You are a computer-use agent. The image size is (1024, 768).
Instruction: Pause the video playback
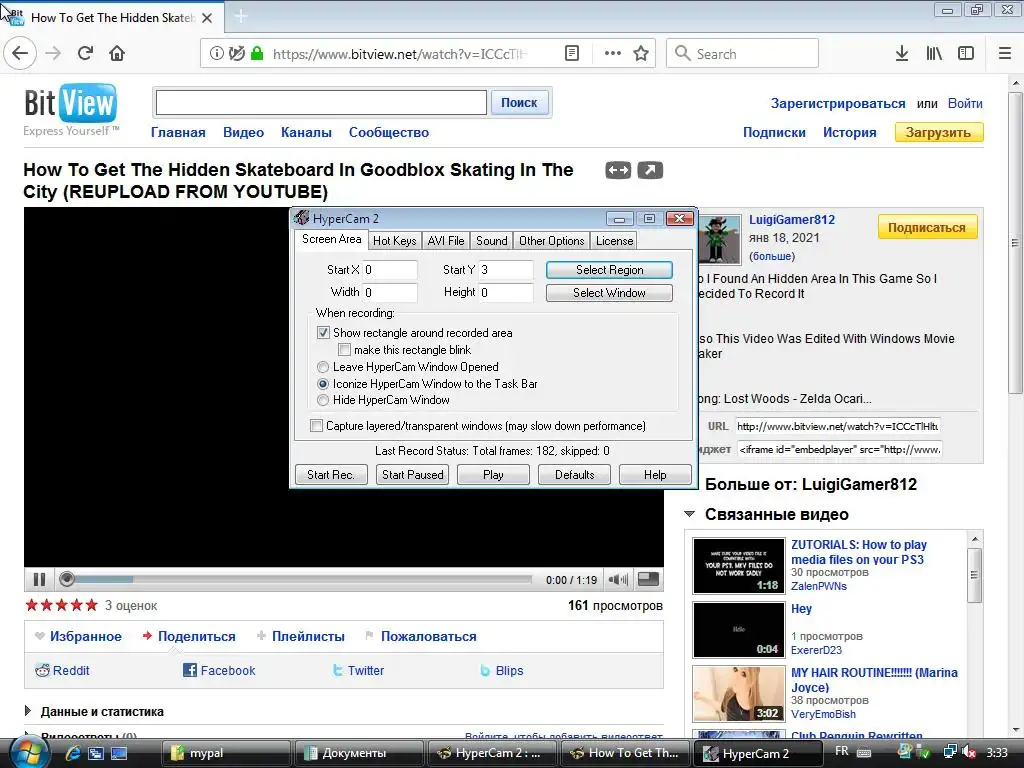[x=39, y=579]
